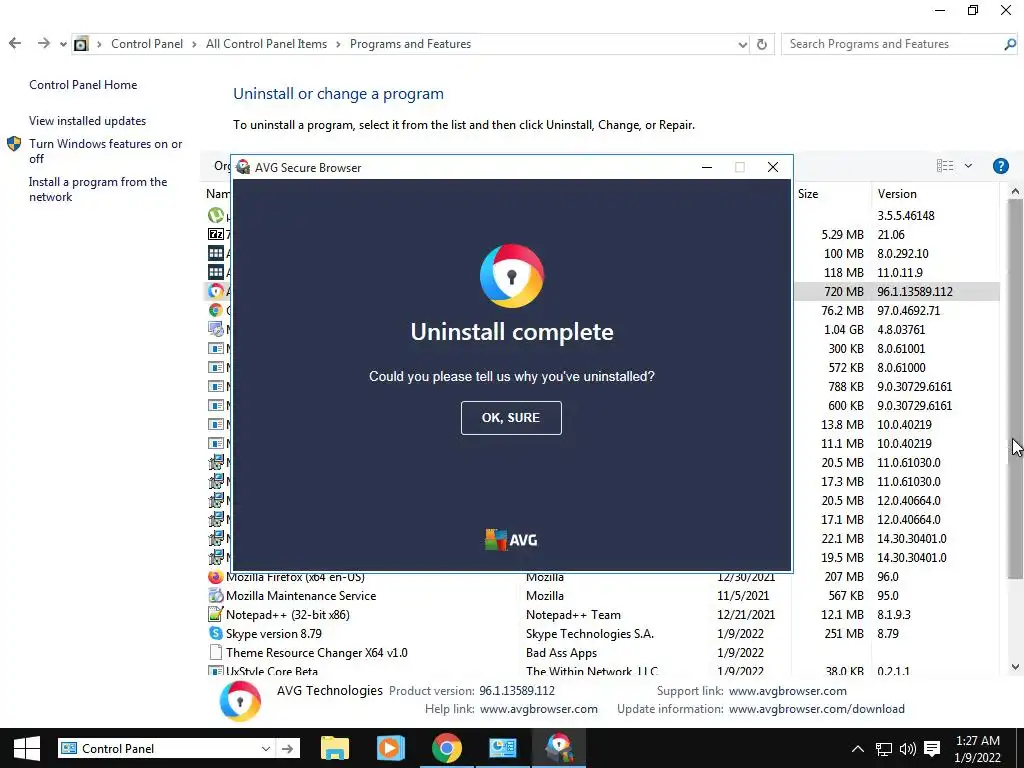This screenshot has height=768, width=1024.
Task: Focus the Search Programs and Features box
Action: pos(892,44)
